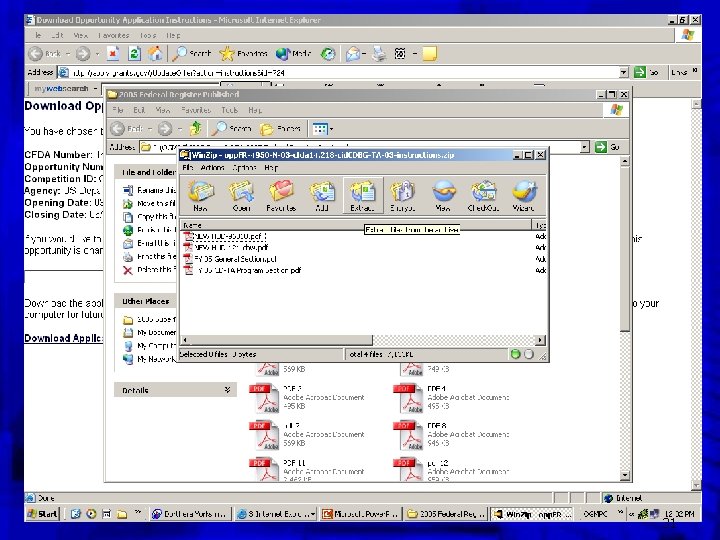Click Mail icon in Internet Explorer toolbar

tap(353, 54)
